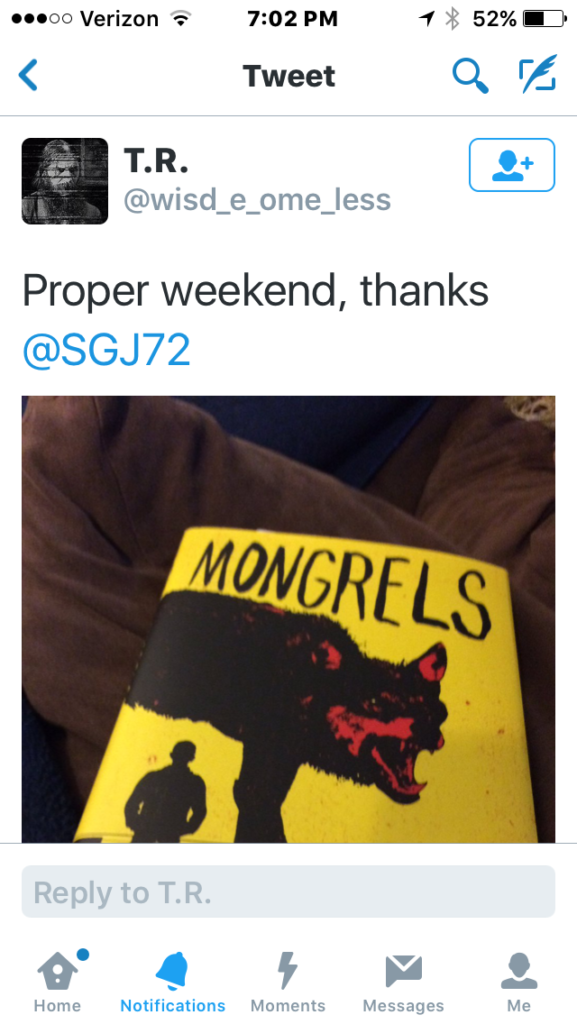Tap the compose tweet quill icon
577x1024 pixels.
tap(537, 73)
